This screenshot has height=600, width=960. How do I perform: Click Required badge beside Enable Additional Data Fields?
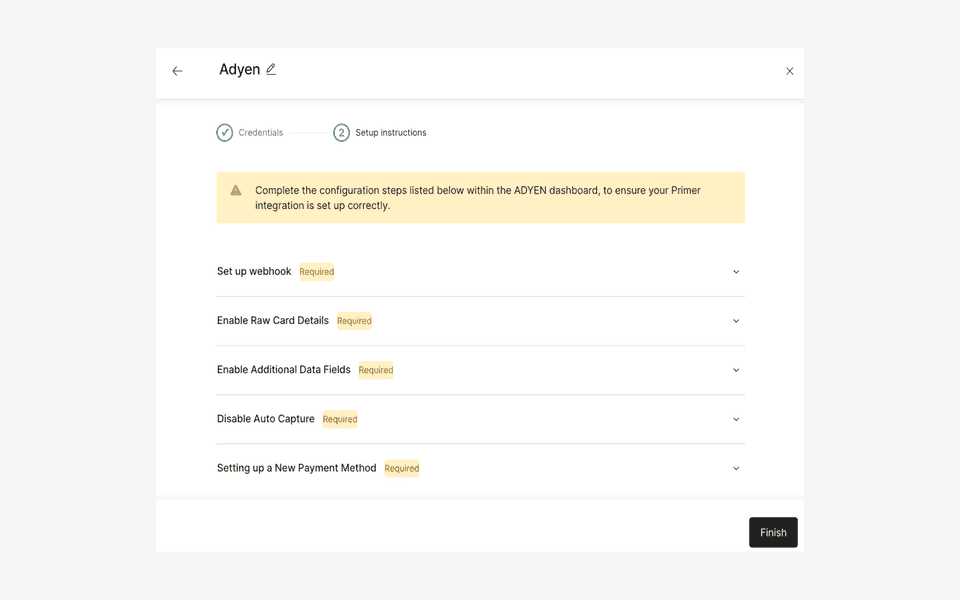pos(376,370)
